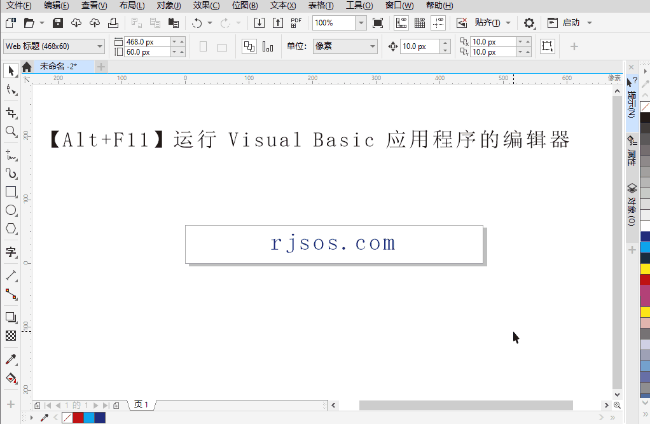Image resolution: width=650 pixels, height=424 pixels.
Task: Click home welcome screen tab
Action: 27,67
